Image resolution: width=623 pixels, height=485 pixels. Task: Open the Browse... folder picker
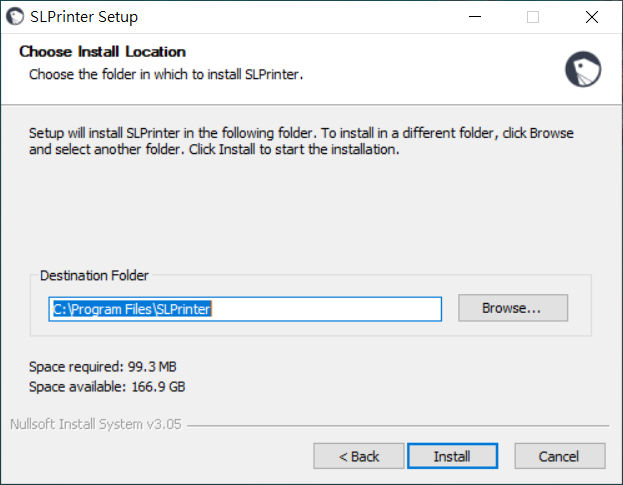513,308
